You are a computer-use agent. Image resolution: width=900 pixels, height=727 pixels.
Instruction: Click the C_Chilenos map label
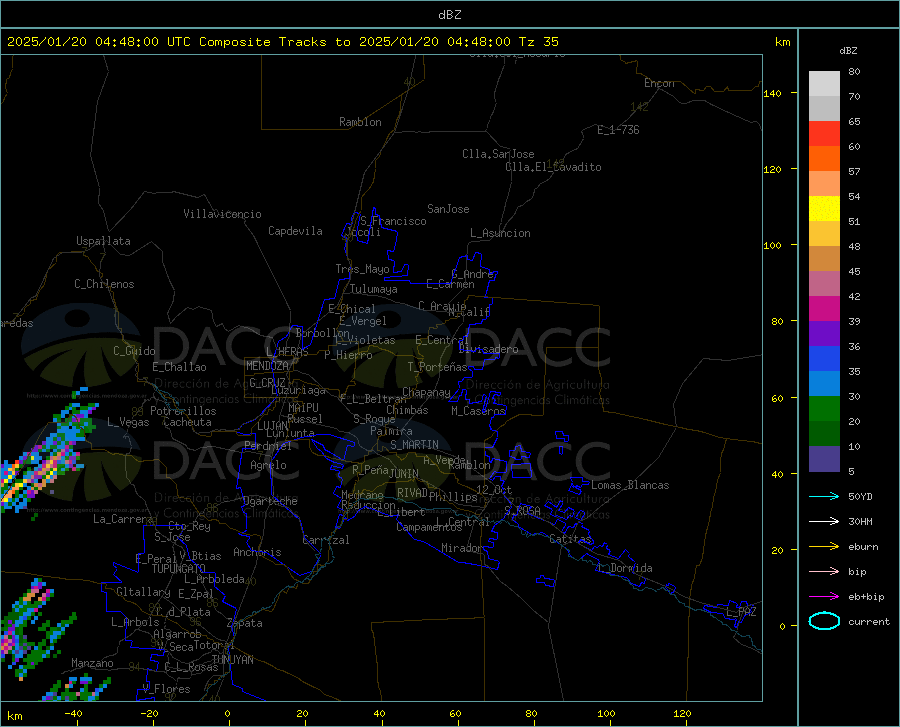click(104, 284)
